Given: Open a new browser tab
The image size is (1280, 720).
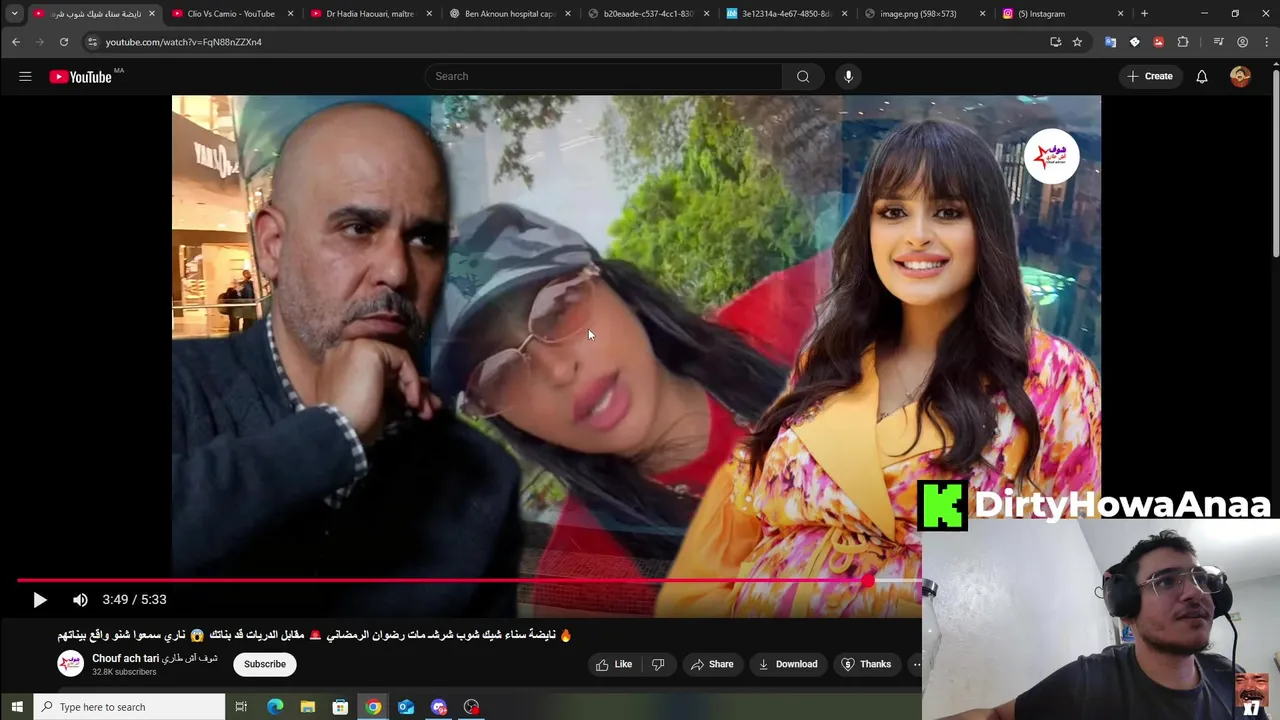Looking at the screenshot, I should (x=1144, y=14).
